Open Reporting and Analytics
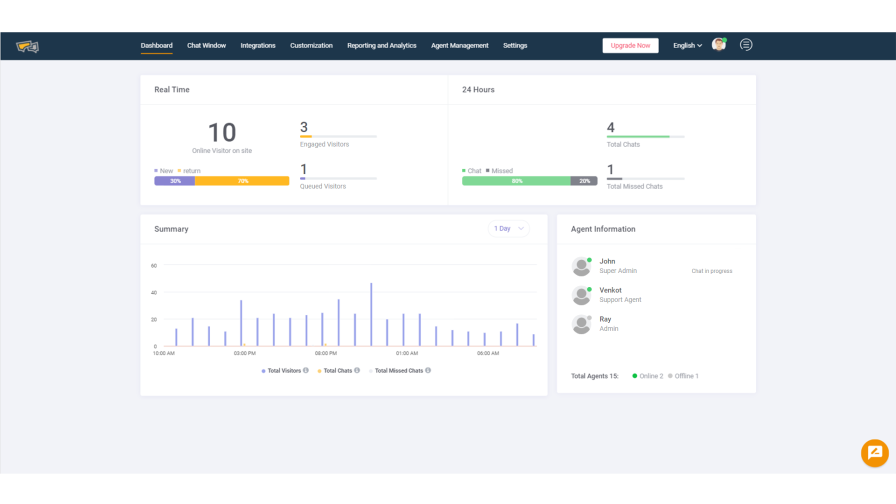Screen dimensions: 896x504 [x=382, y=46]
